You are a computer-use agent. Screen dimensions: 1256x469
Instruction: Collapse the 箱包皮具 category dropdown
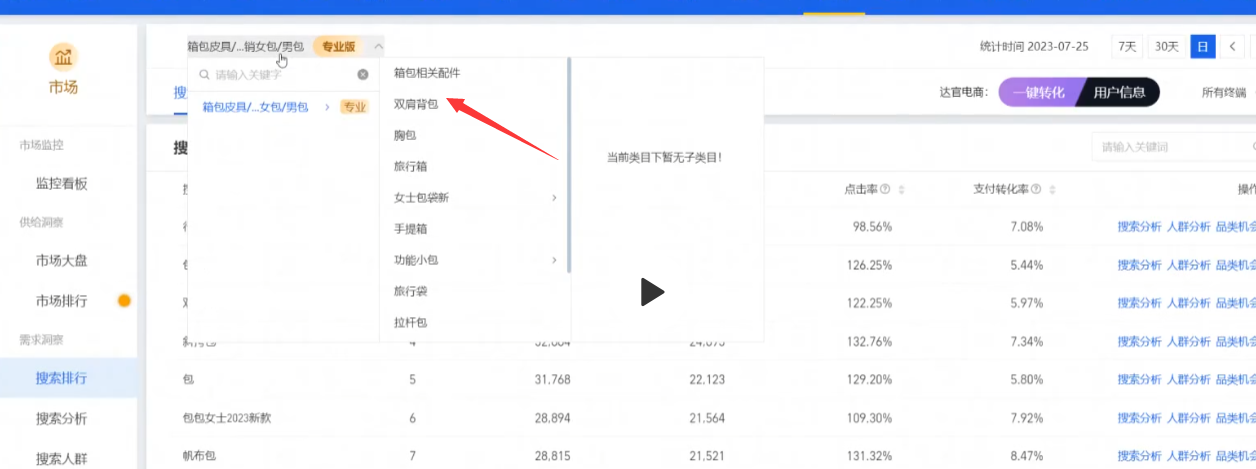pos(377,46)
